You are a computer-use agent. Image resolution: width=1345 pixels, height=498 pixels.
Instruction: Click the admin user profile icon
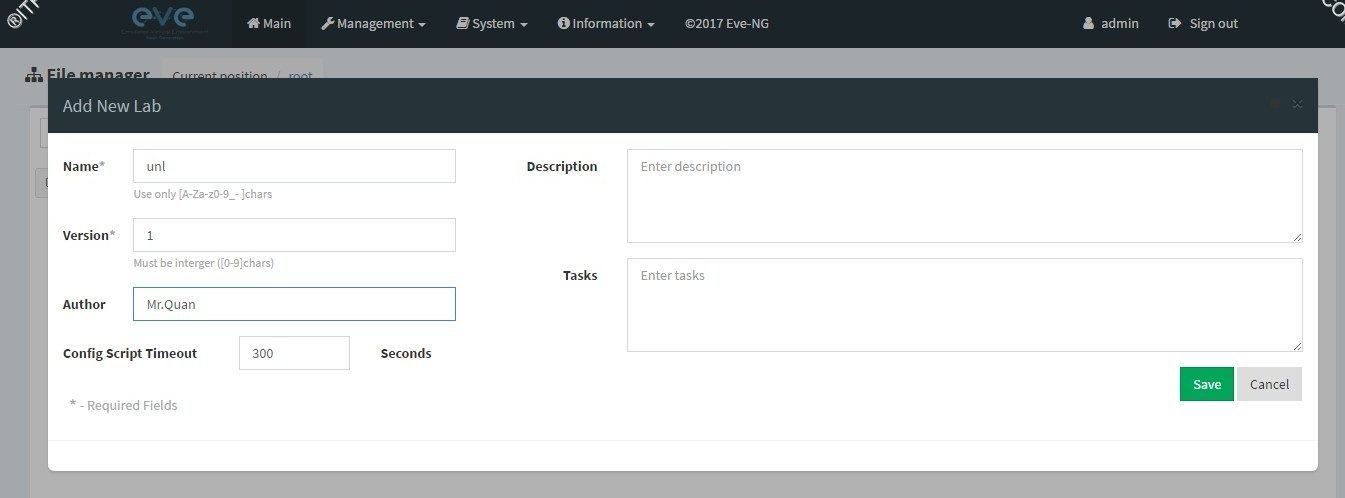[x=1088, y=23]
